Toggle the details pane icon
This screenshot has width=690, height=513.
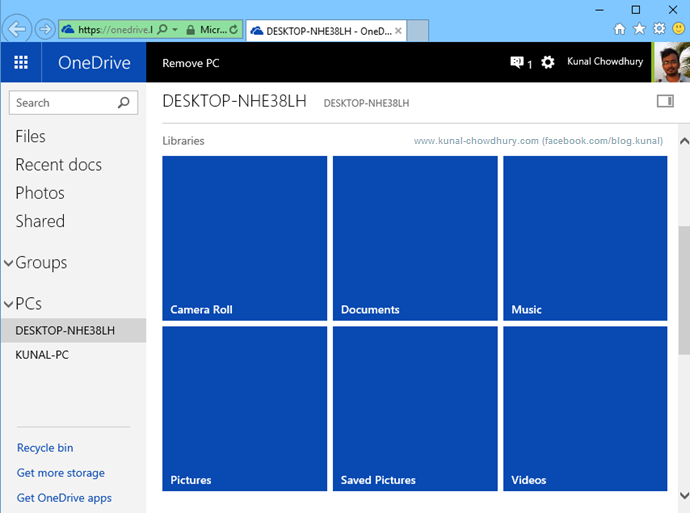pyautogui.click(x=665, y=101)
